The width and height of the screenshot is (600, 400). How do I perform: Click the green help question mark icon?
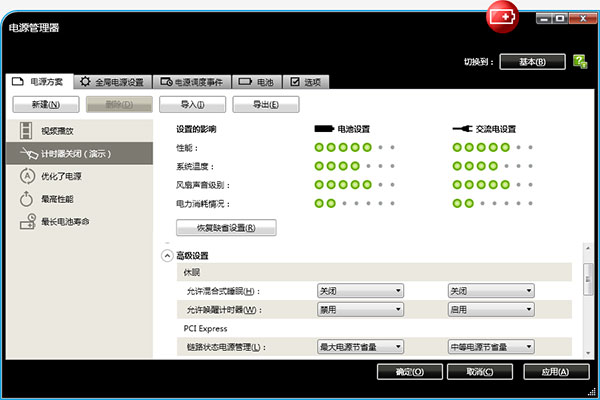coord(580,62)
